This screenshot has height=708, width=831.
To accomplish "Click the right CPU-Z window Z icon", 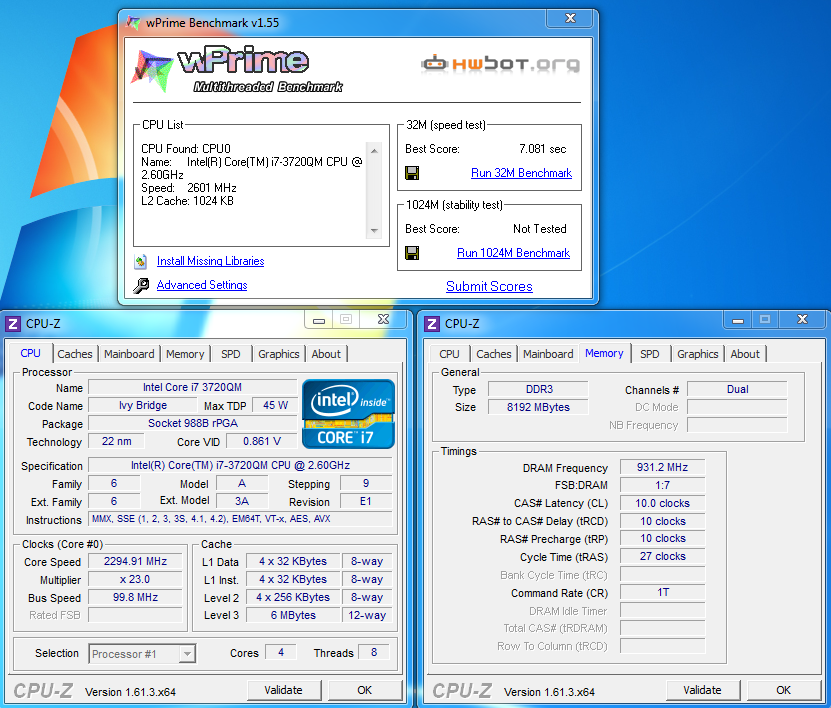I will 432,324.
